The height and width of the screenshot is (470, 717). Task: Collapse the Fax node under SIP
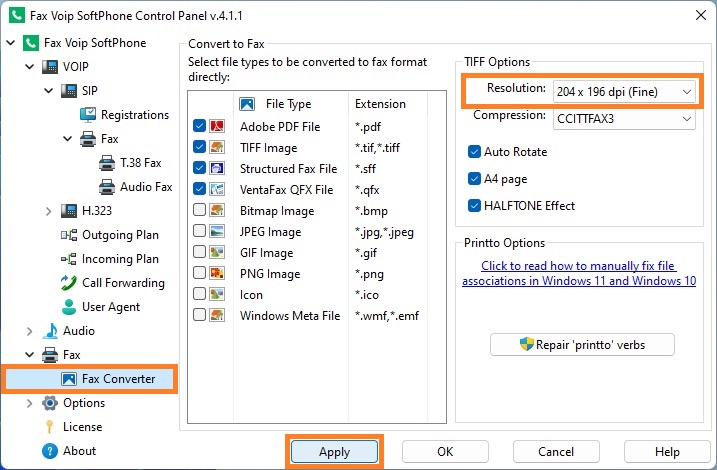click(68, 139)
